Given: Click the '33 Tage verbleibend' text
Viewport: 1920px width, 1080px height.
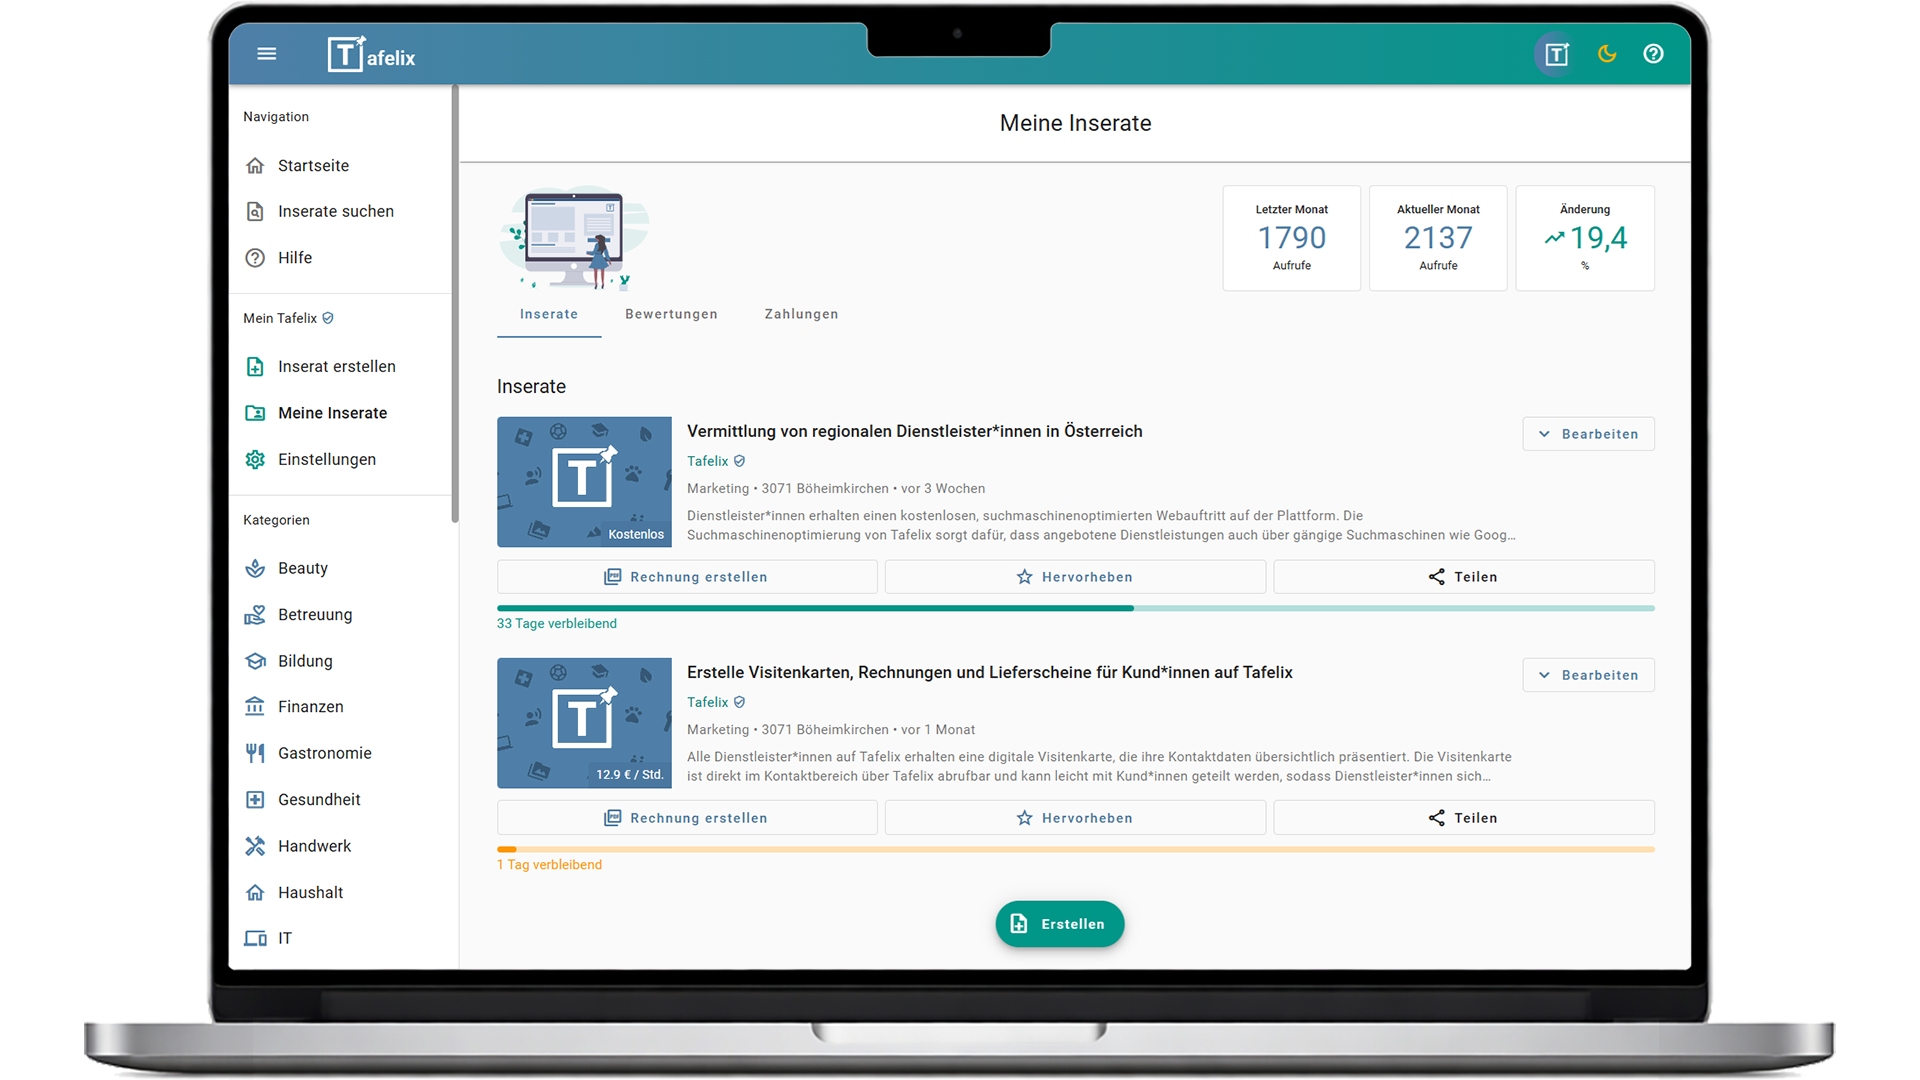Looking at the screenshot, I should (x=557, y=624).
